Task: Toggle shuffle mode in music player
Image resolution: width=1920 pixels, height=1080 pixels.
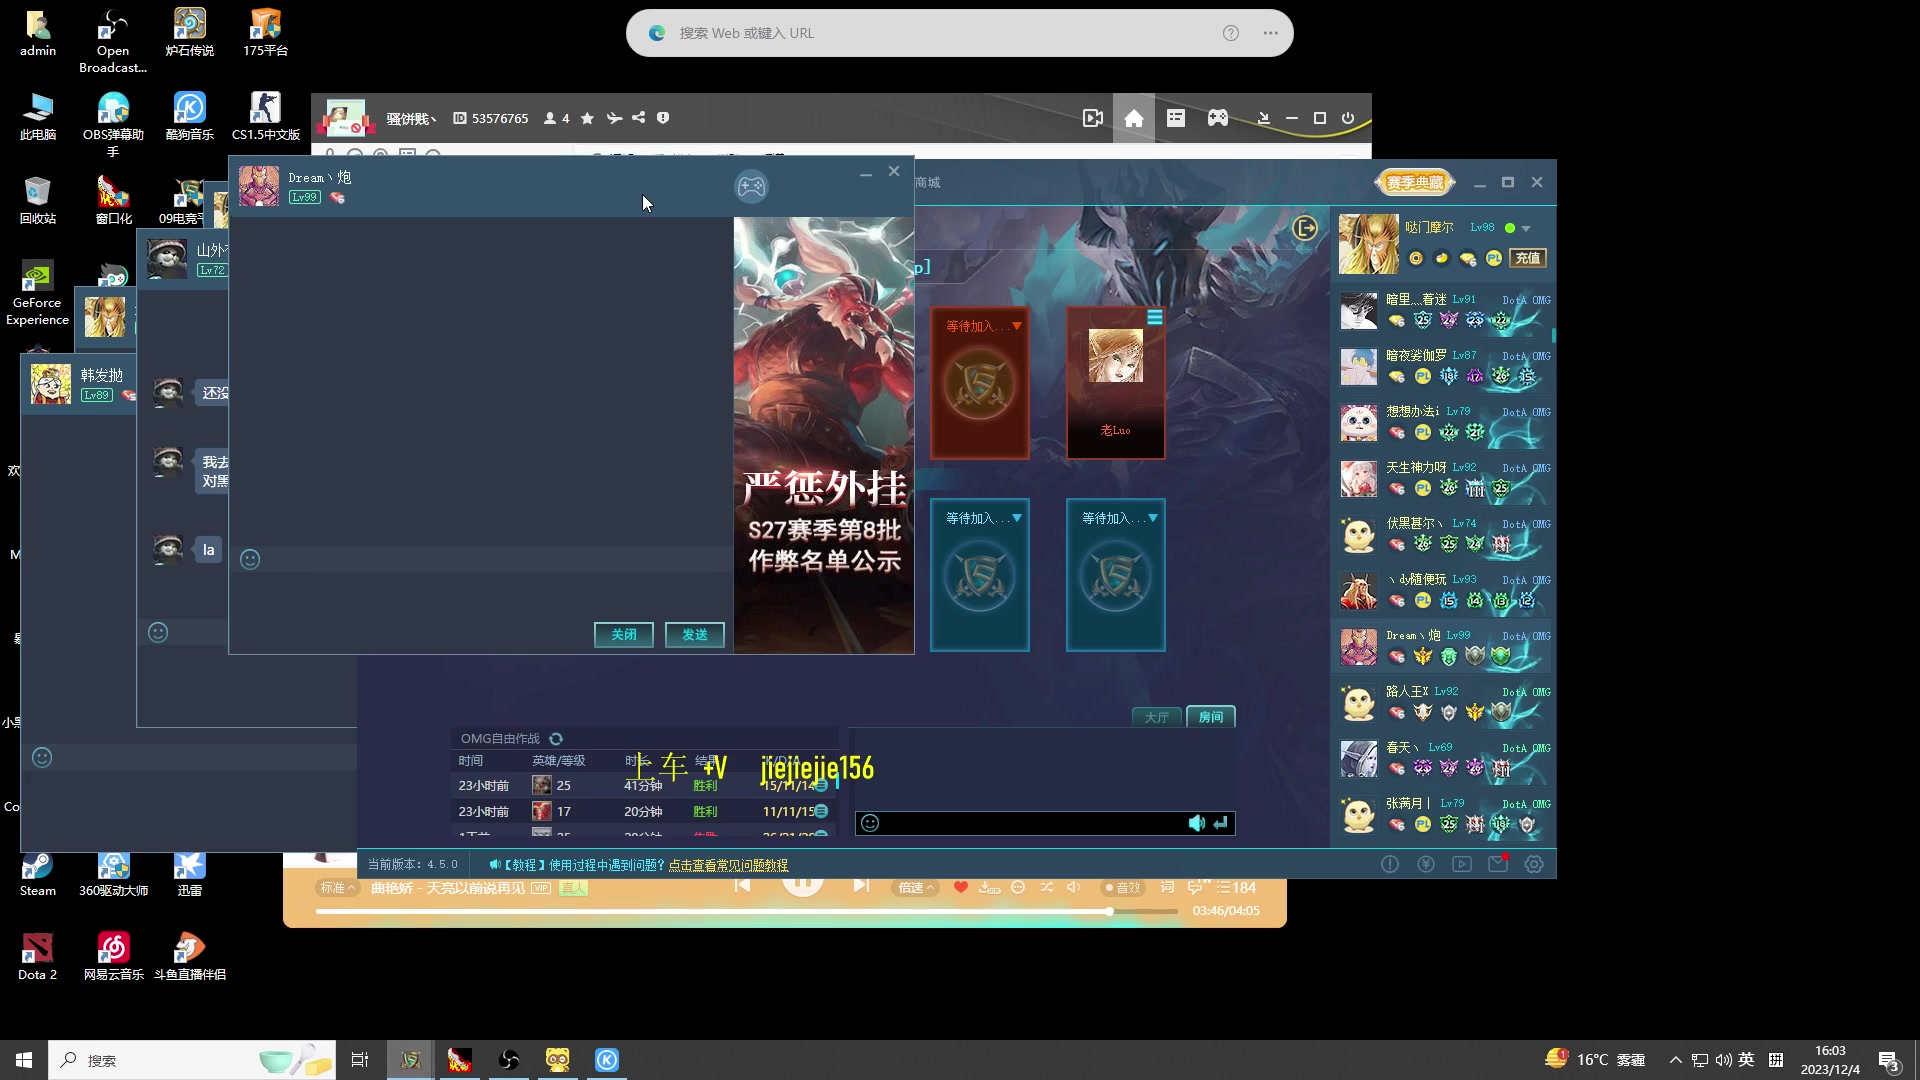Action: 1046,887
